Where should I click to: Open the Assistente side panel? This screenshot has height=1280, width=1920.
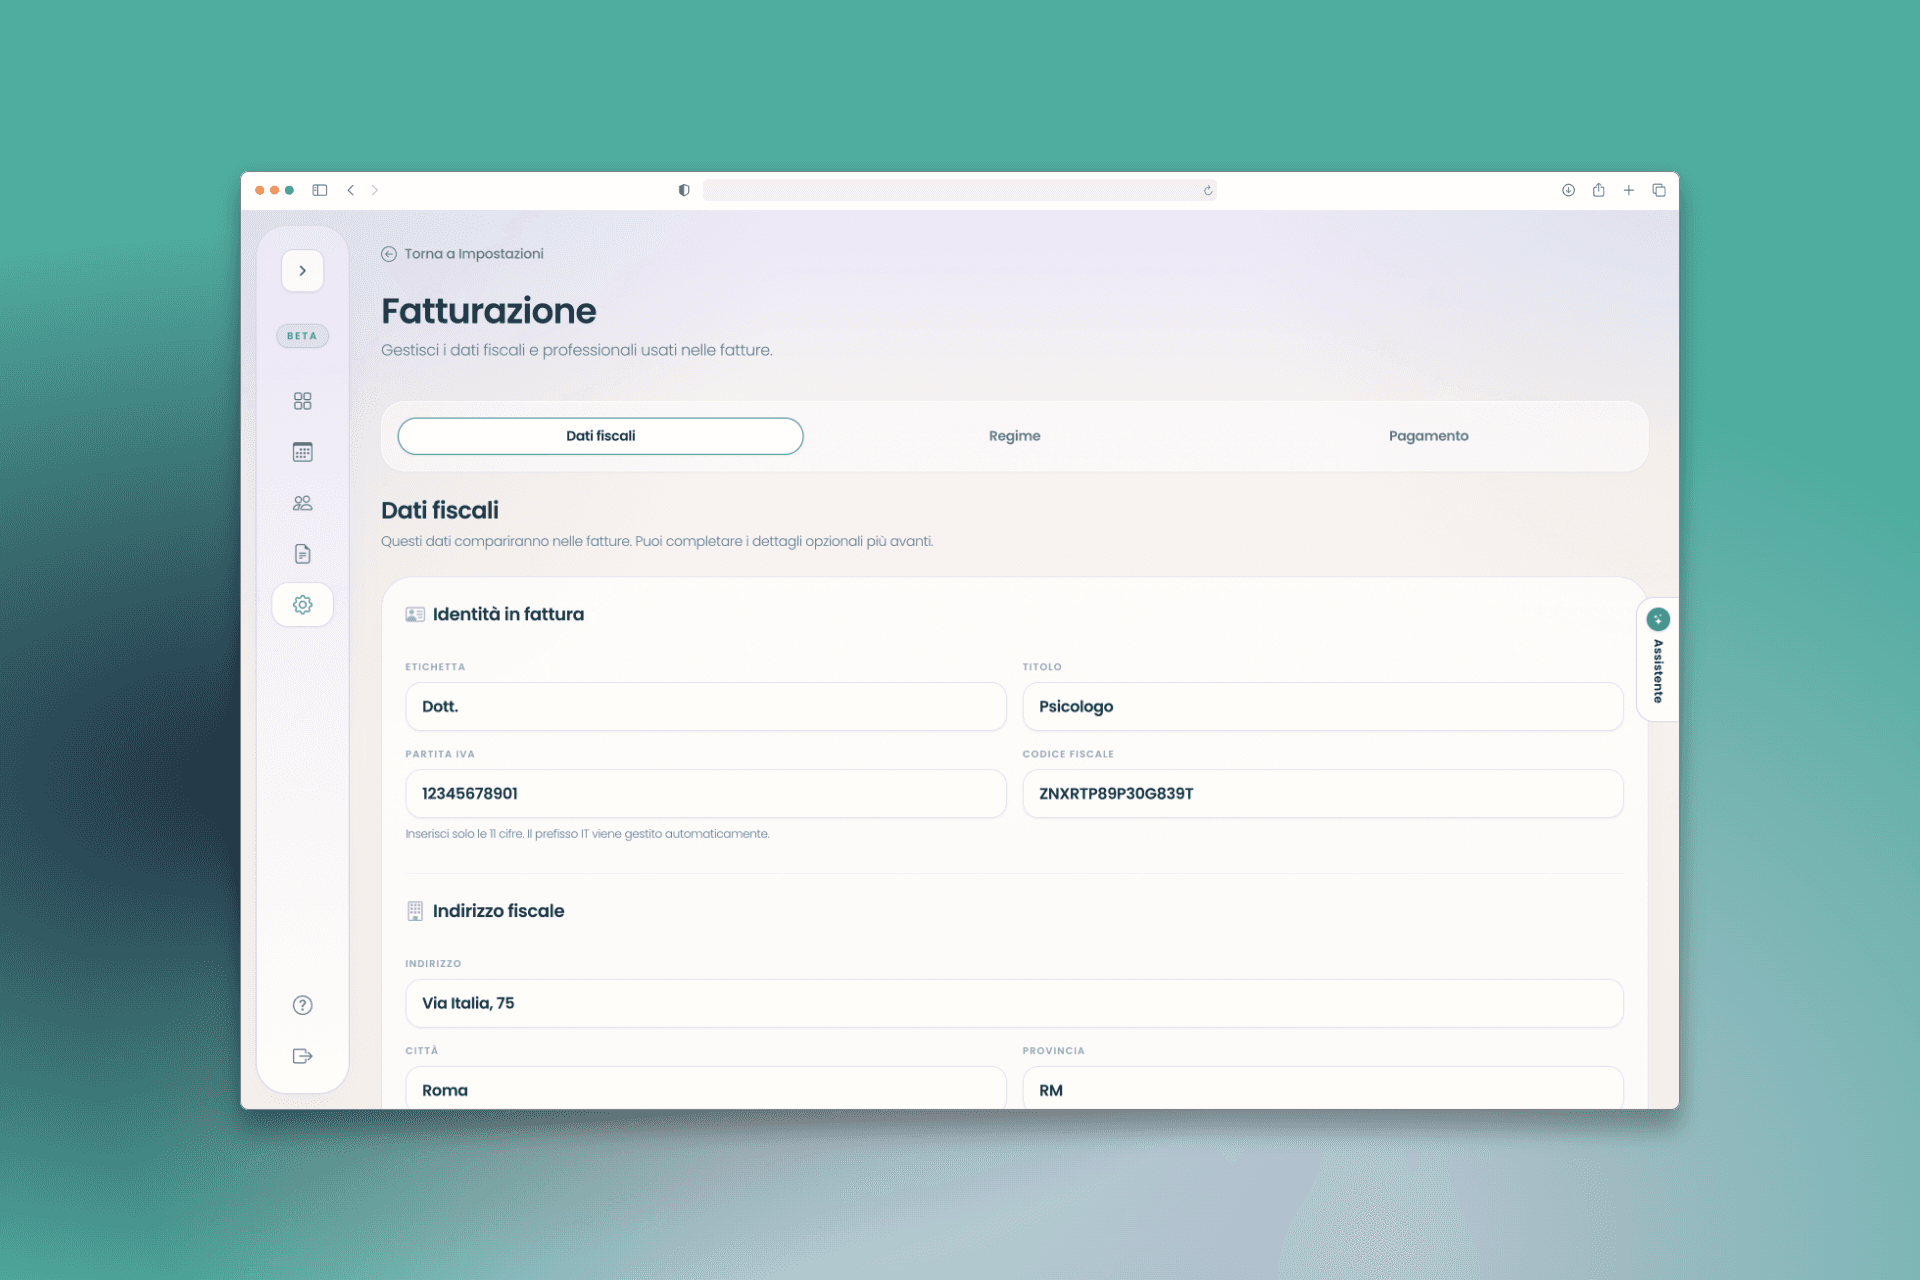1657,660
